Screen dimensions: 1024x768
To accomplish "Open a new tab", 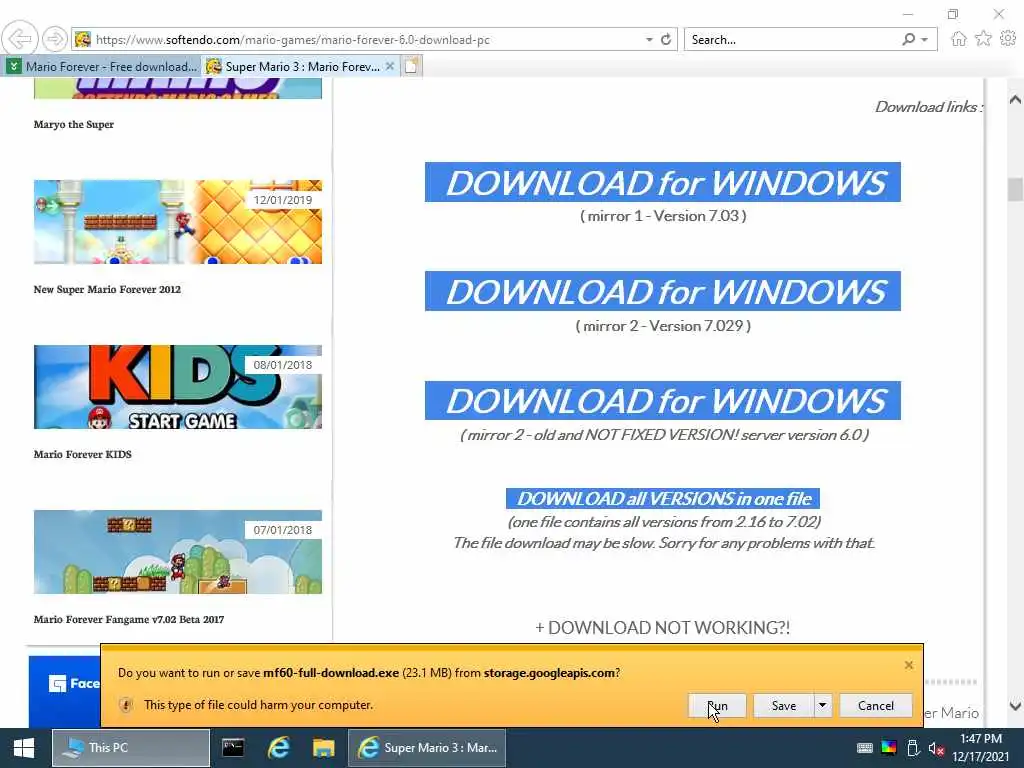I will pos(411,66).
